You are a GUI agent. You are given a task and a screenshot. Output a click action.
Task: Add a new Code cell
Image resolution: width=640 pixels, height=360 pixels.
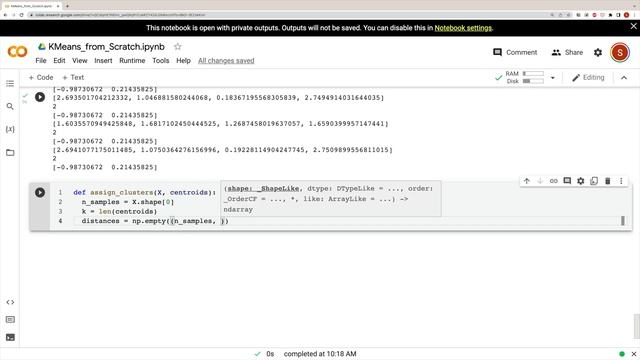pos(41,77)
